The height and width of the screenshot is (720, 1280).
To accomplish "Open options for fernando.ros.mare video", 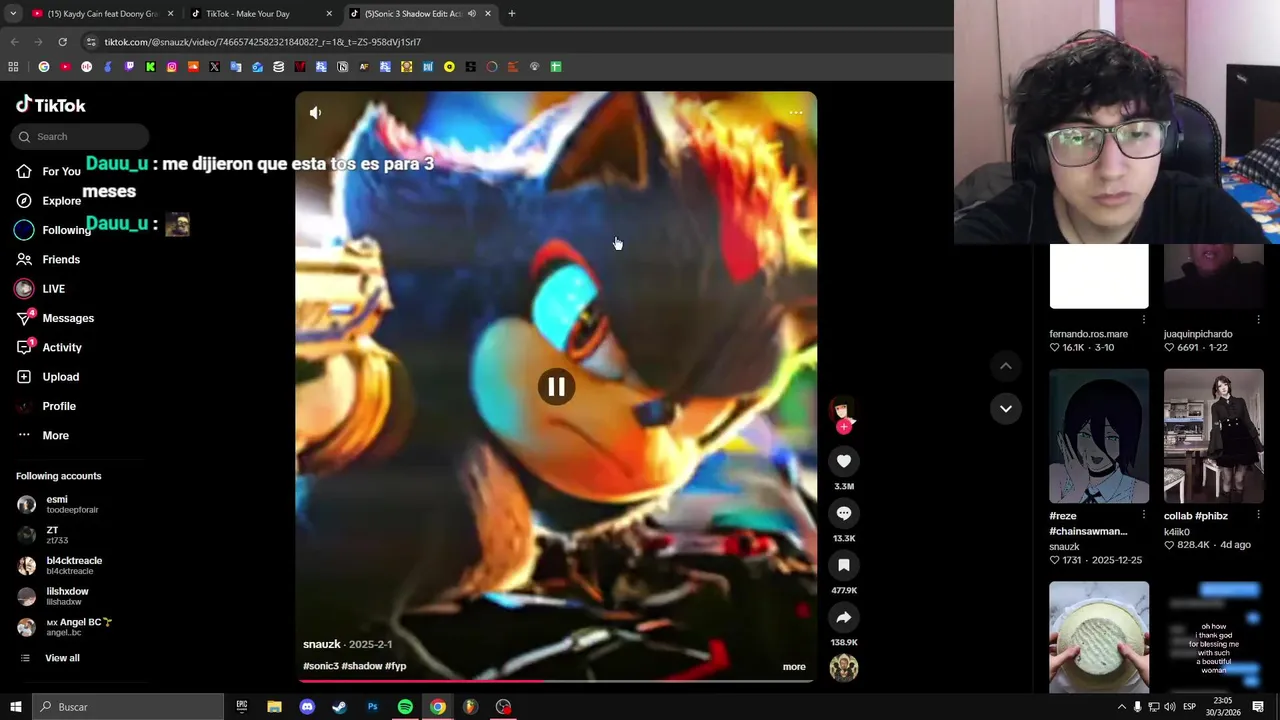I will click(x=1144, y=320).
